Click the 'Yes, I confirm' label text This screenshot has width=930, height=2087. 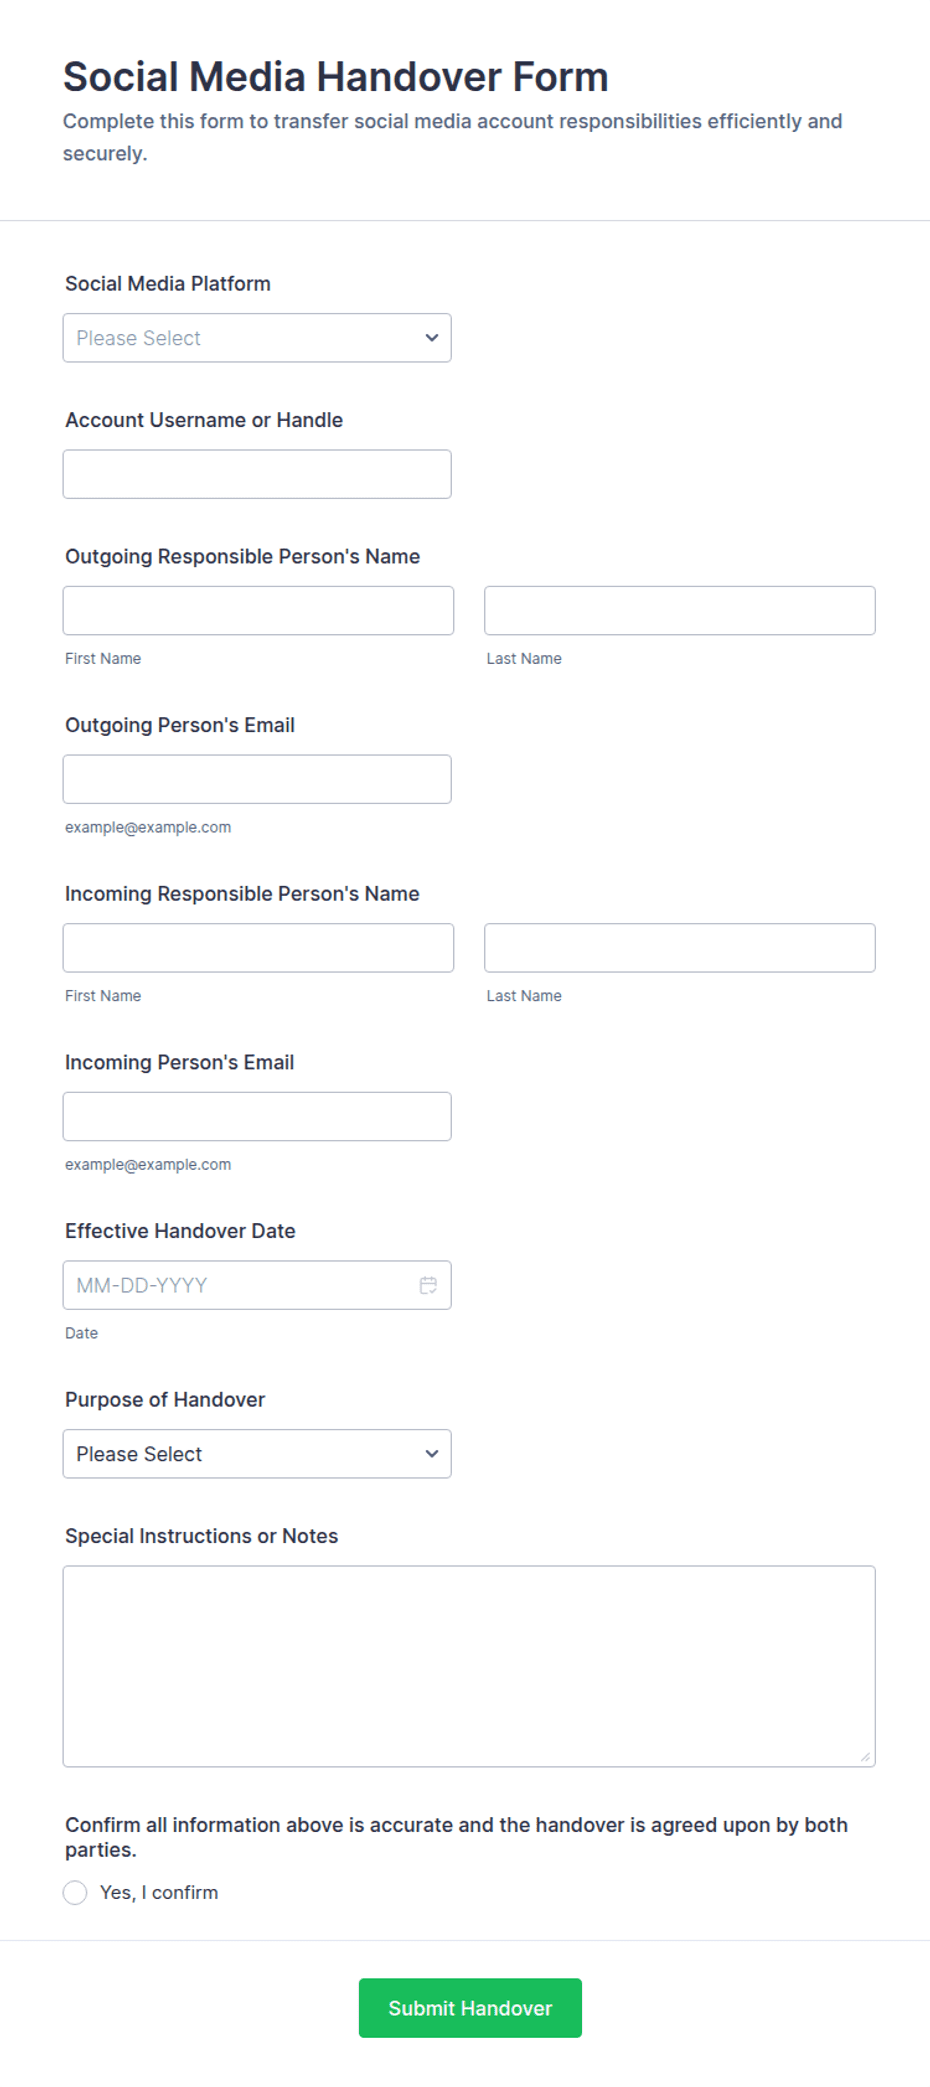point(159,1892)
